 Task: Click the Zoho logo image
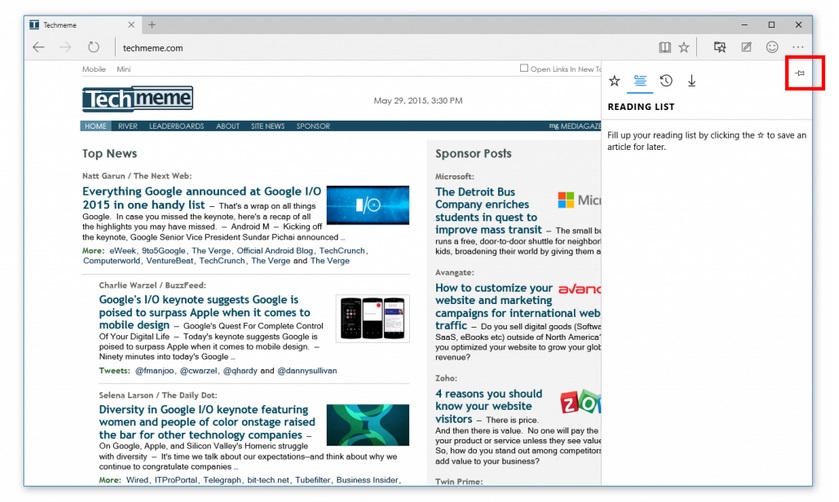581,402
